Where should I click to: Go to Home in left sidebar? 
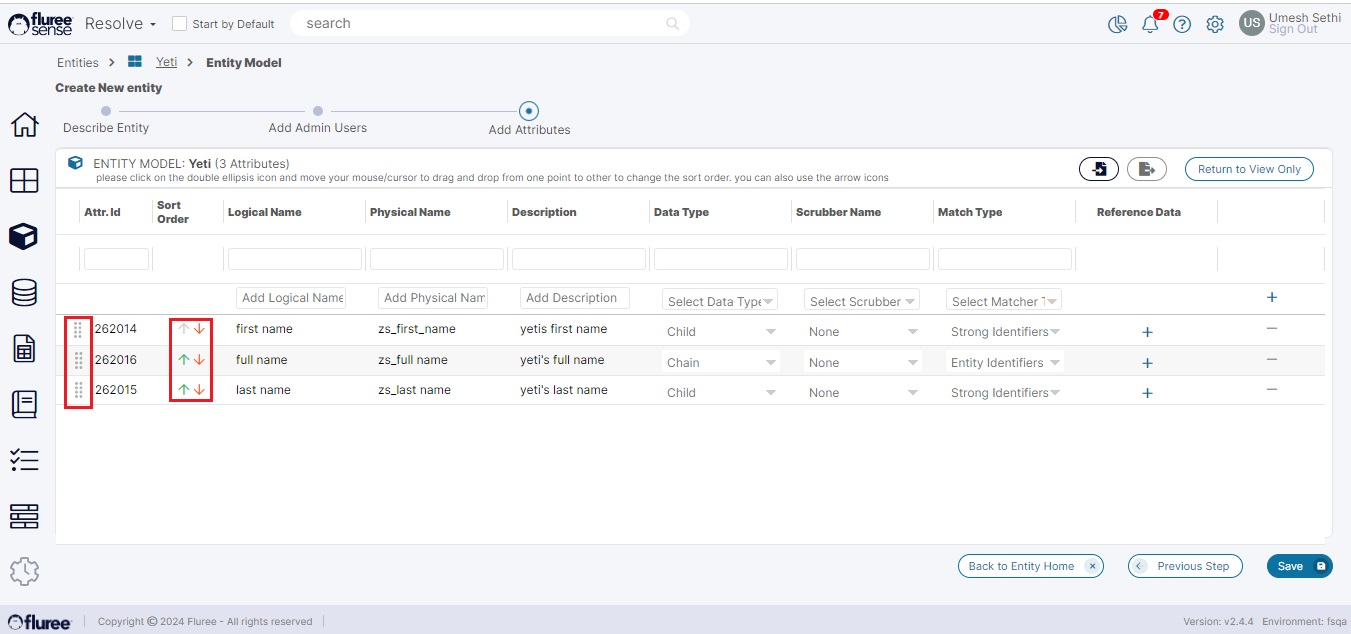pyautogui.click(x=24, y=125)
